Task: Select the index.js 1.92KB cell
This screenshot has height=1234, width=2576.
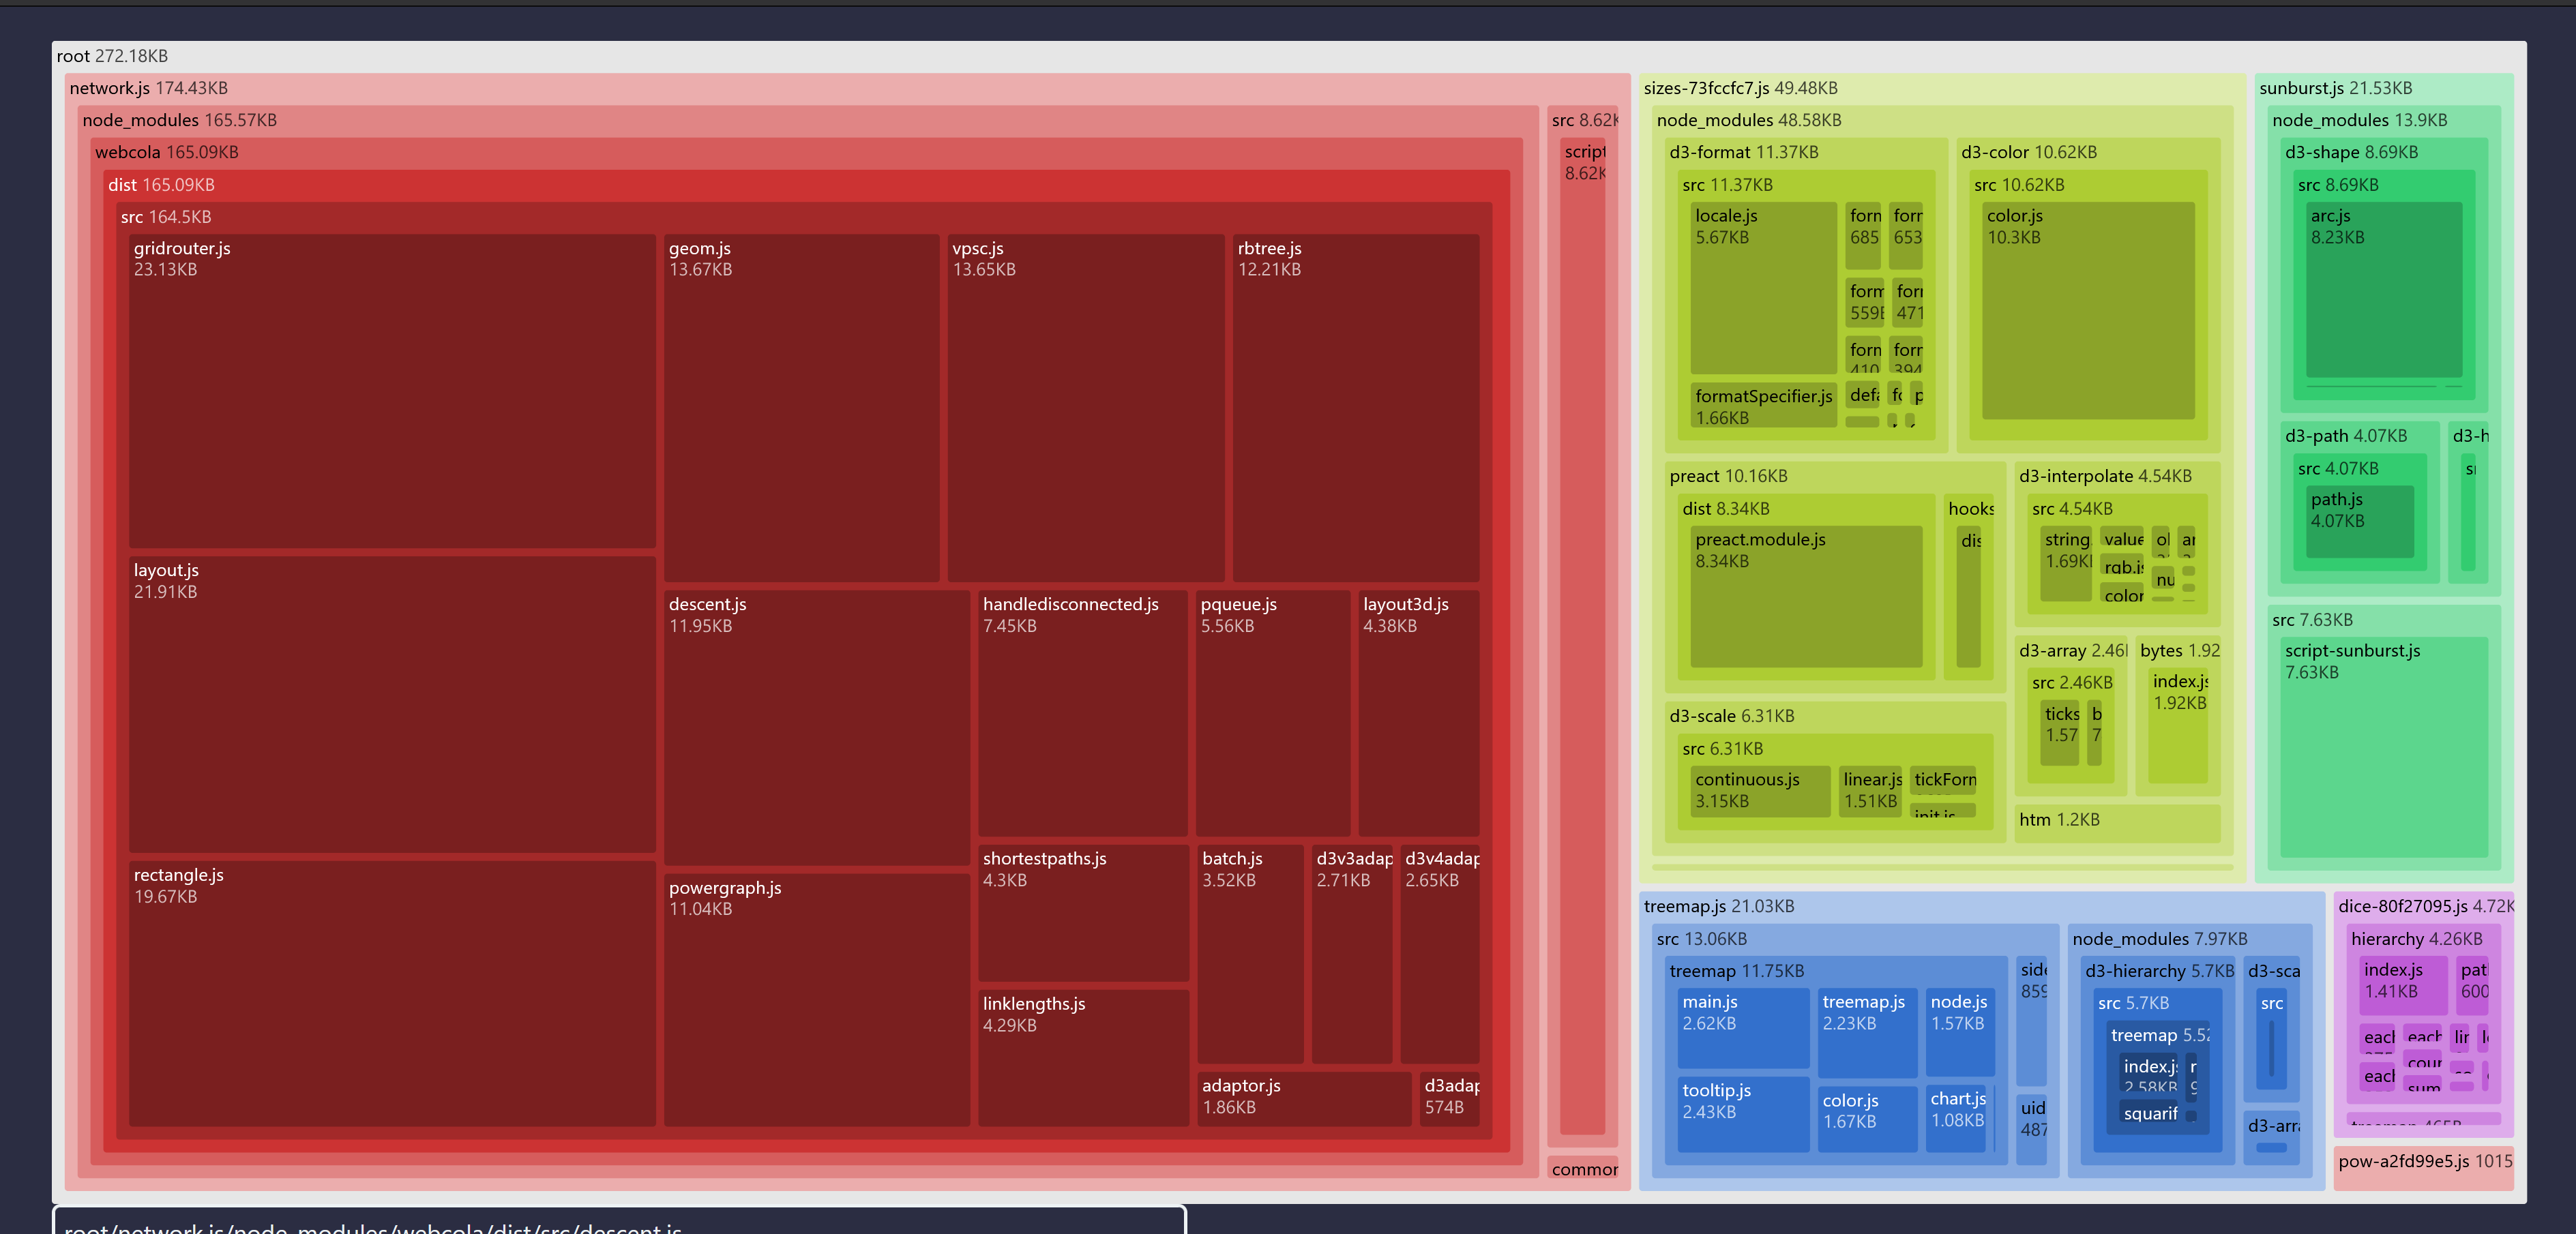Action: pos(2177,726)
